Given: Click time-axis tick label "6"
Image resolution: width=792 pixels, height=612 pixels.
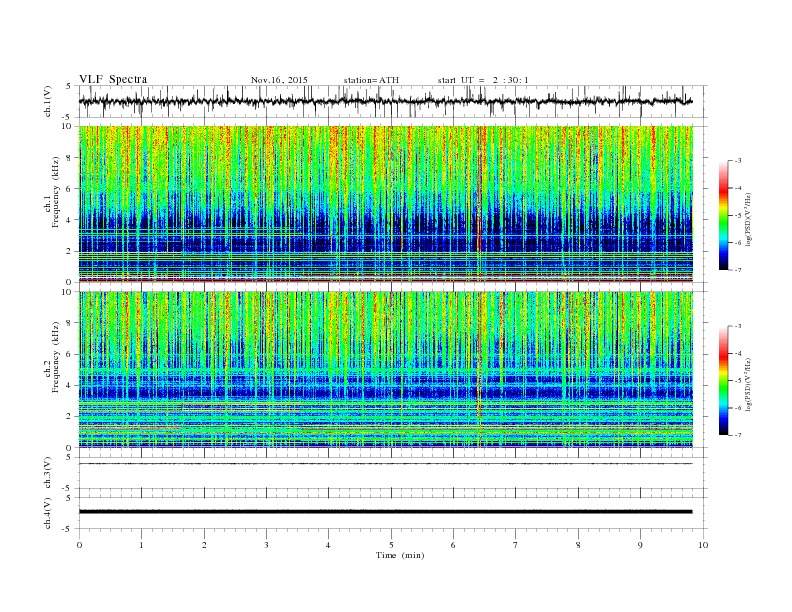Looking at the screenshot, I should coord(453,545).
